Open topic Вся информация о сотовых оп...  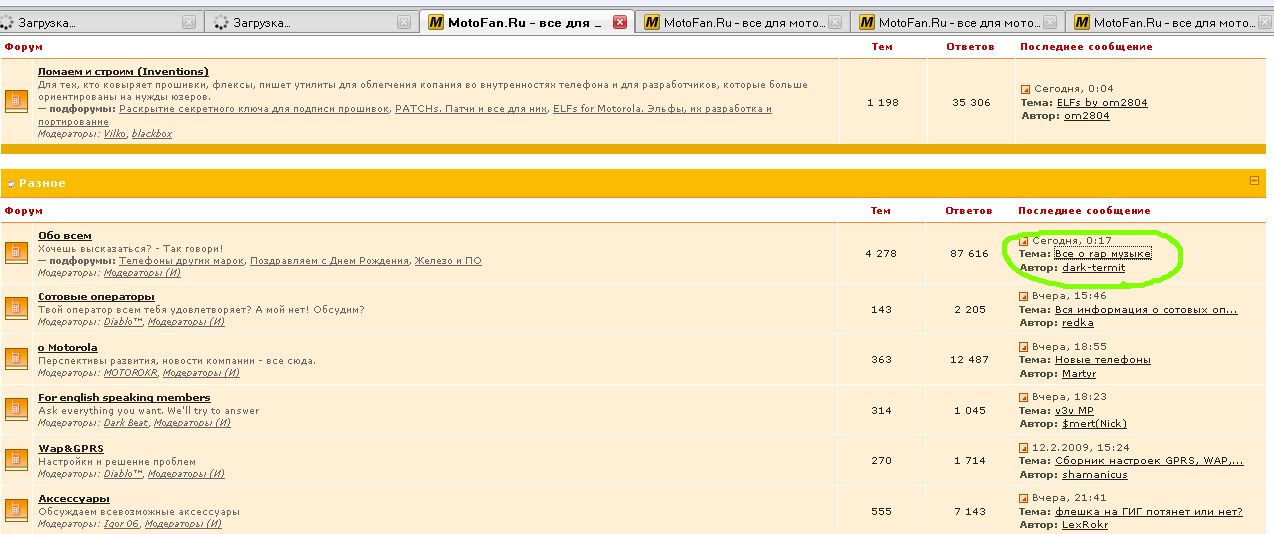coord(1146,310)
